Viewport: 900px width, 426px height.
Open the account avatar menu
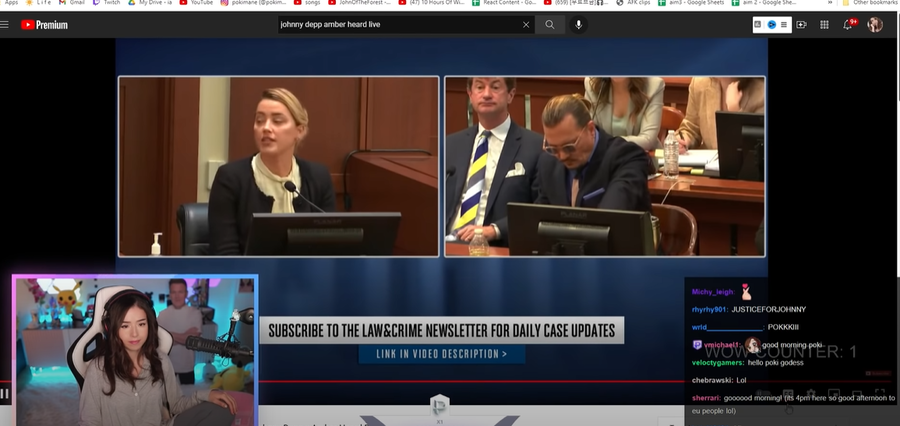coord(875,24)
